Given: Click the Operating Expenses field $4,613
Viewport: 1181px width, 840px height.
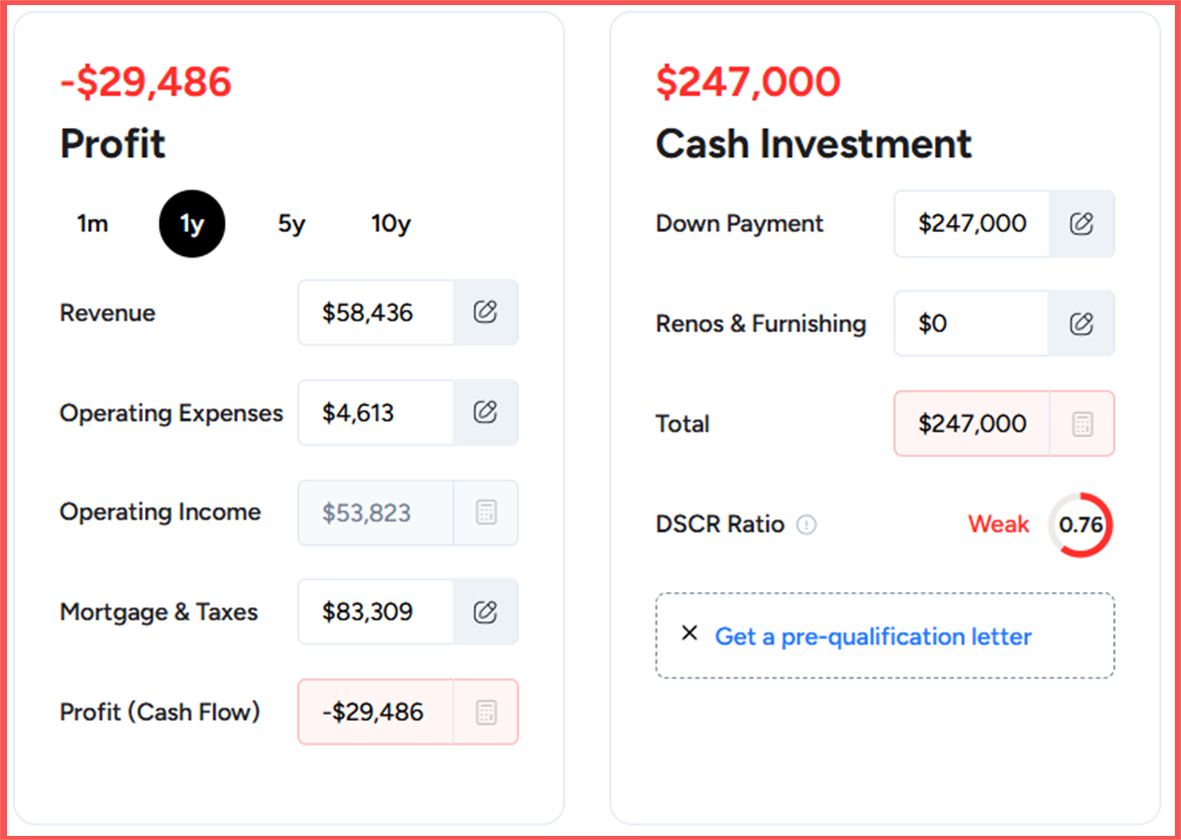Looking at the screenshot, I should click(x=376, y=412).
